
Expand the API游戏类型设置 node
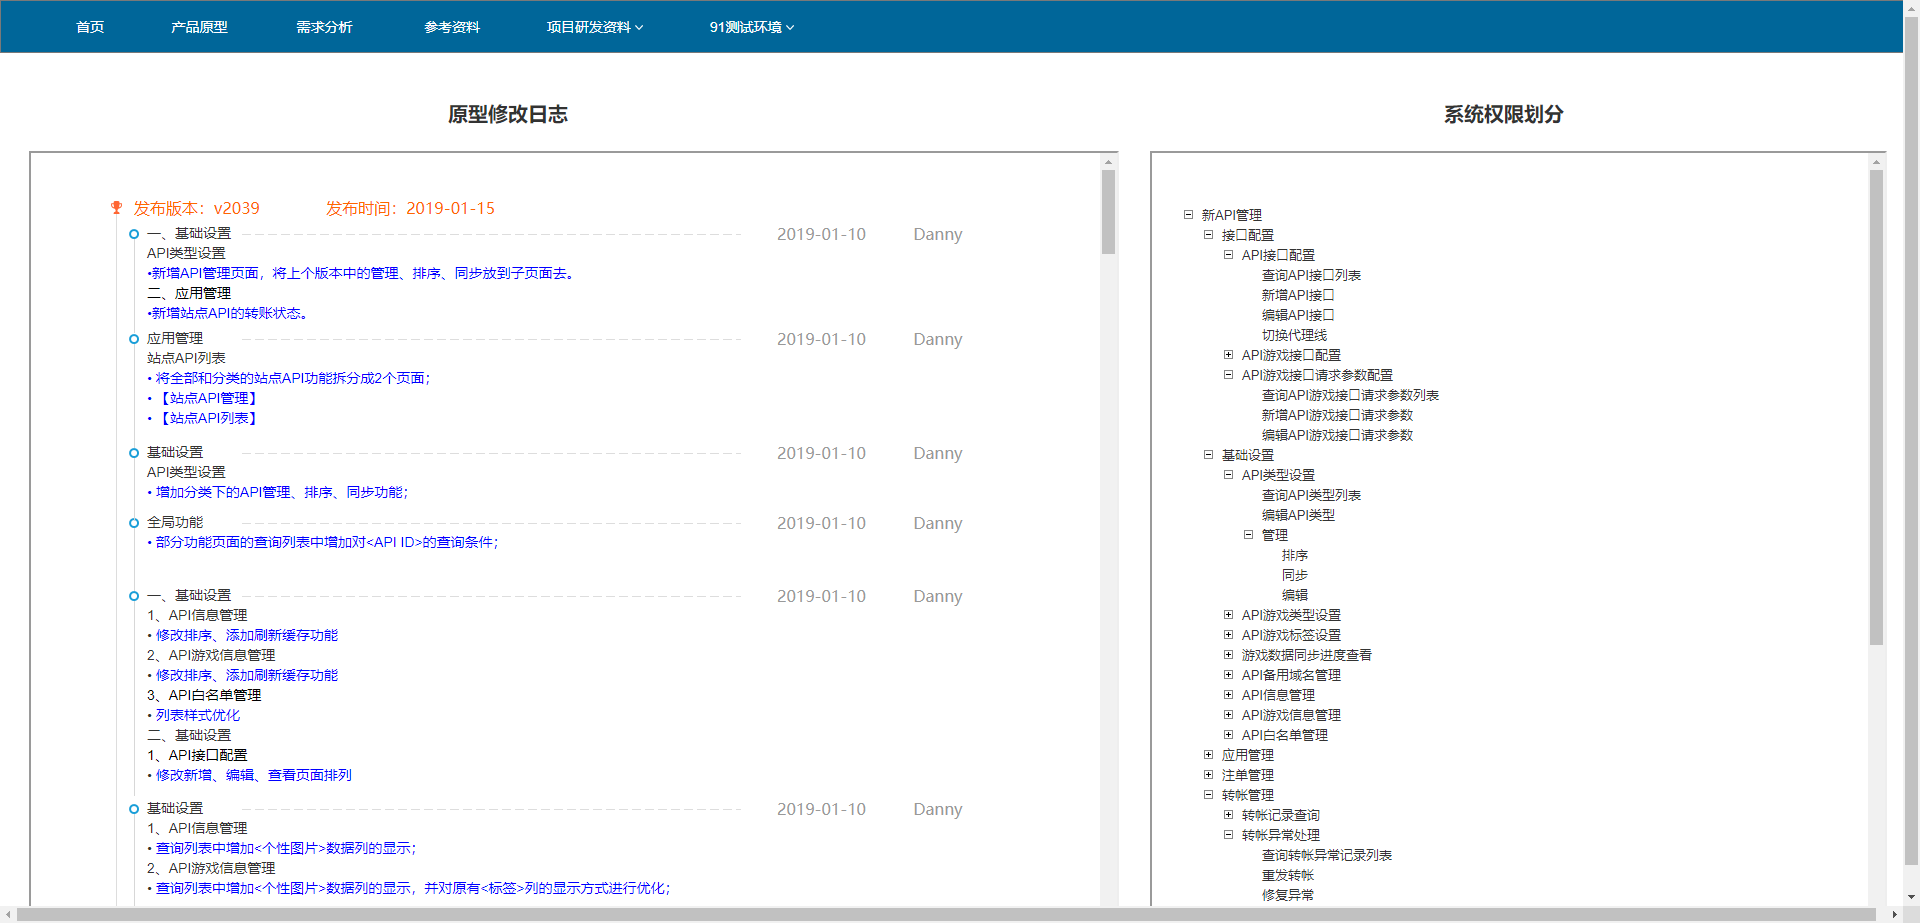(x=1228, y=614)
